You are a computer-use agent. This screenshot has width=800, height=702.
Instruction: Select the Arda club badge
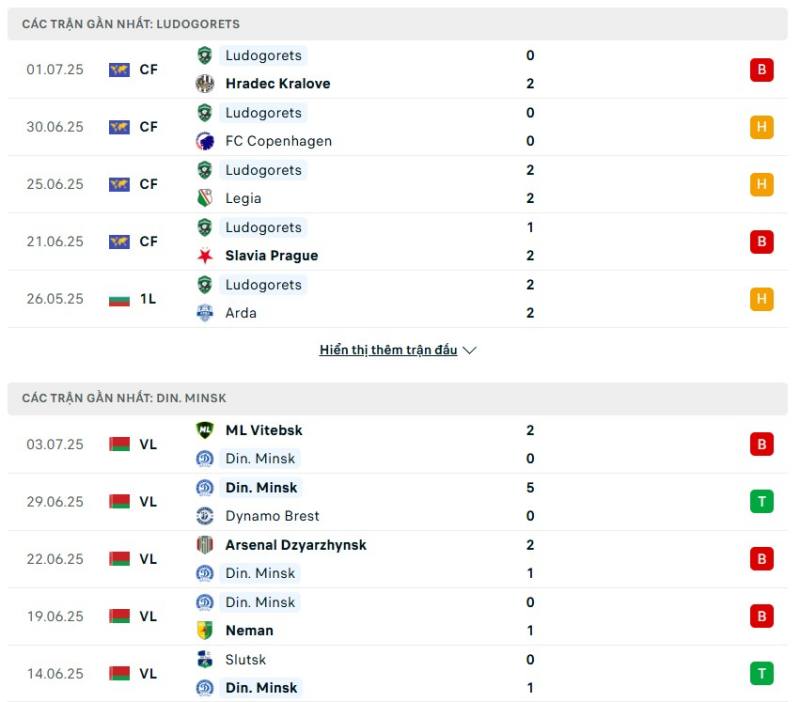tap(205, 312)
